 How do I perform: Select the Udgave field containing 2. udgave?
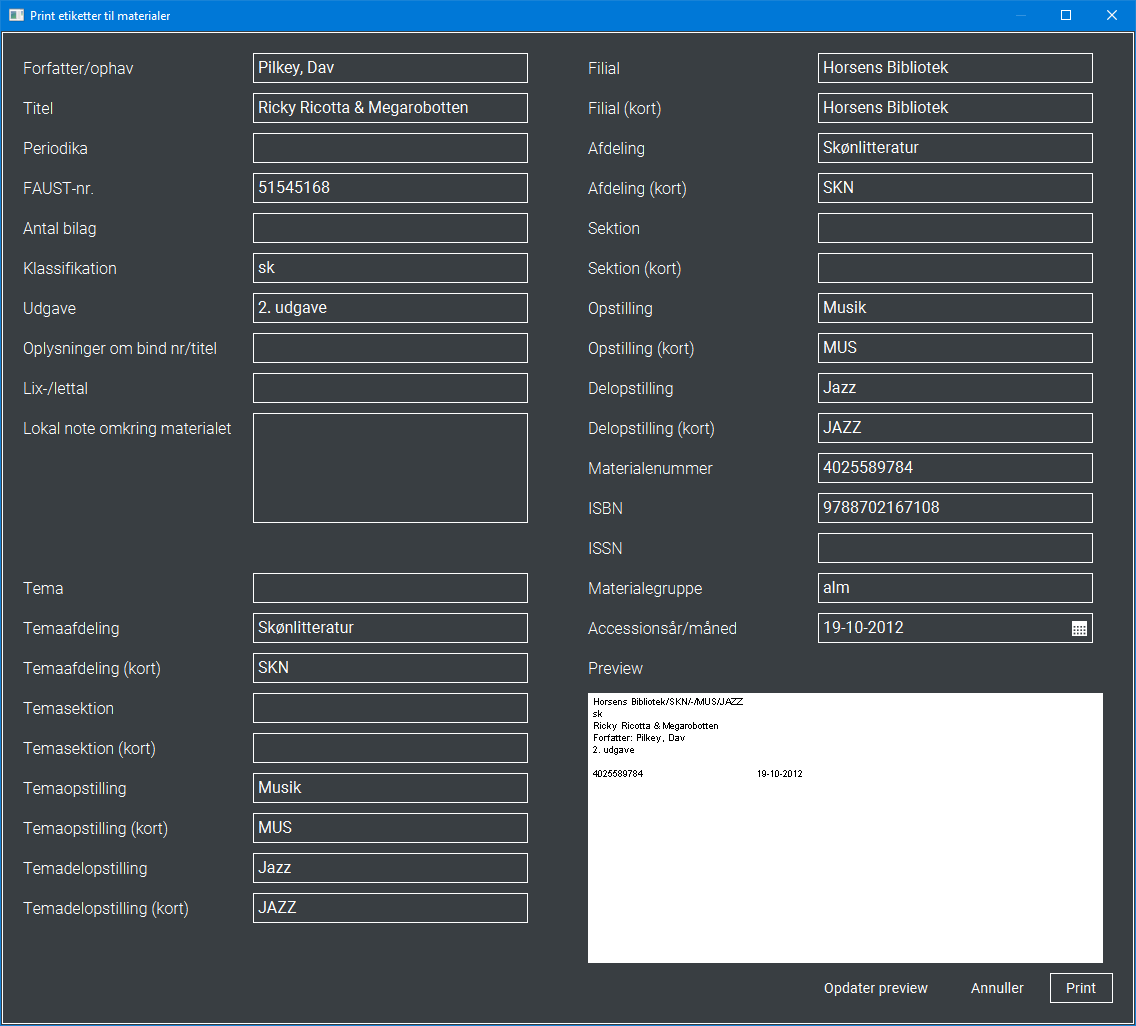[390, 307]
